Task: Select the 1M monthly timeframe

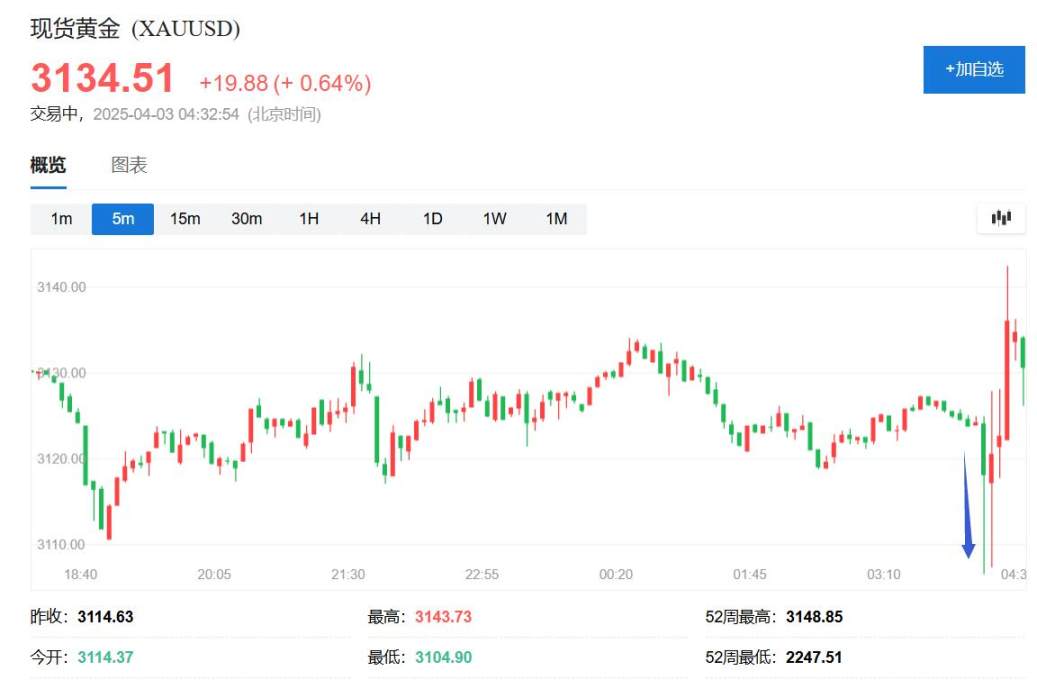Action: [556, 218]
